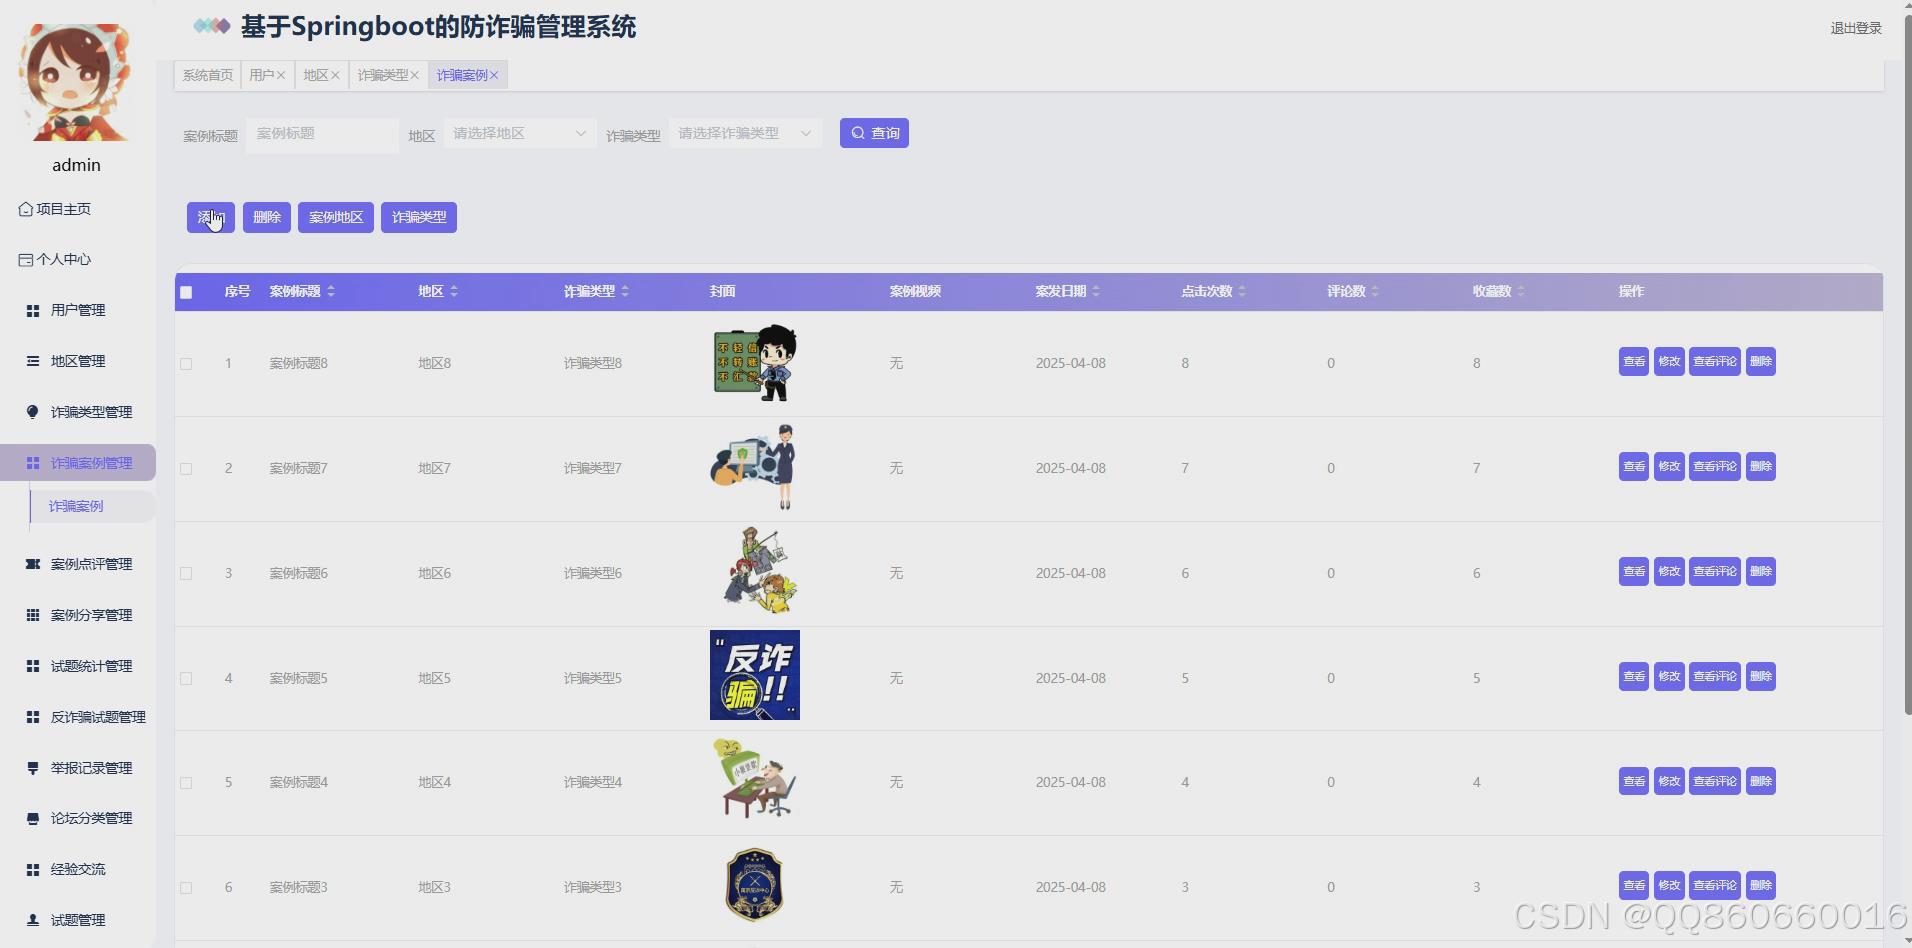Sort by 收藏数 column arrows
The width and height of the screenshot is (1912, 948).
[1521, 291]
